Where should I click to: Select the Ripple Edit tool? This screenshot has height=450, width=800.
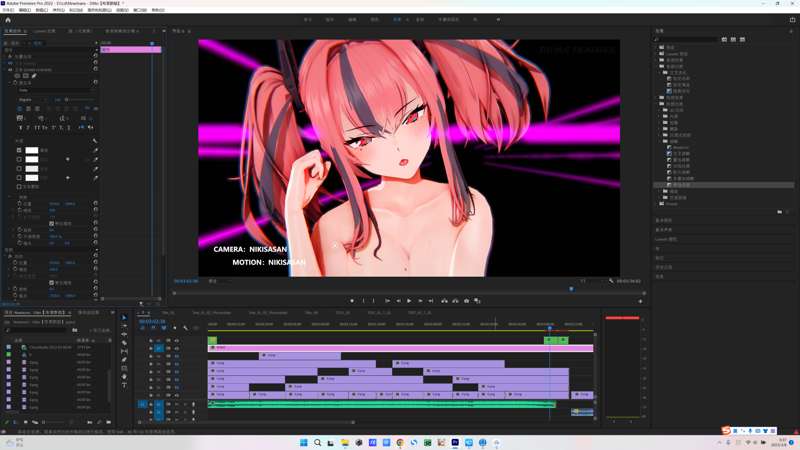124,334
